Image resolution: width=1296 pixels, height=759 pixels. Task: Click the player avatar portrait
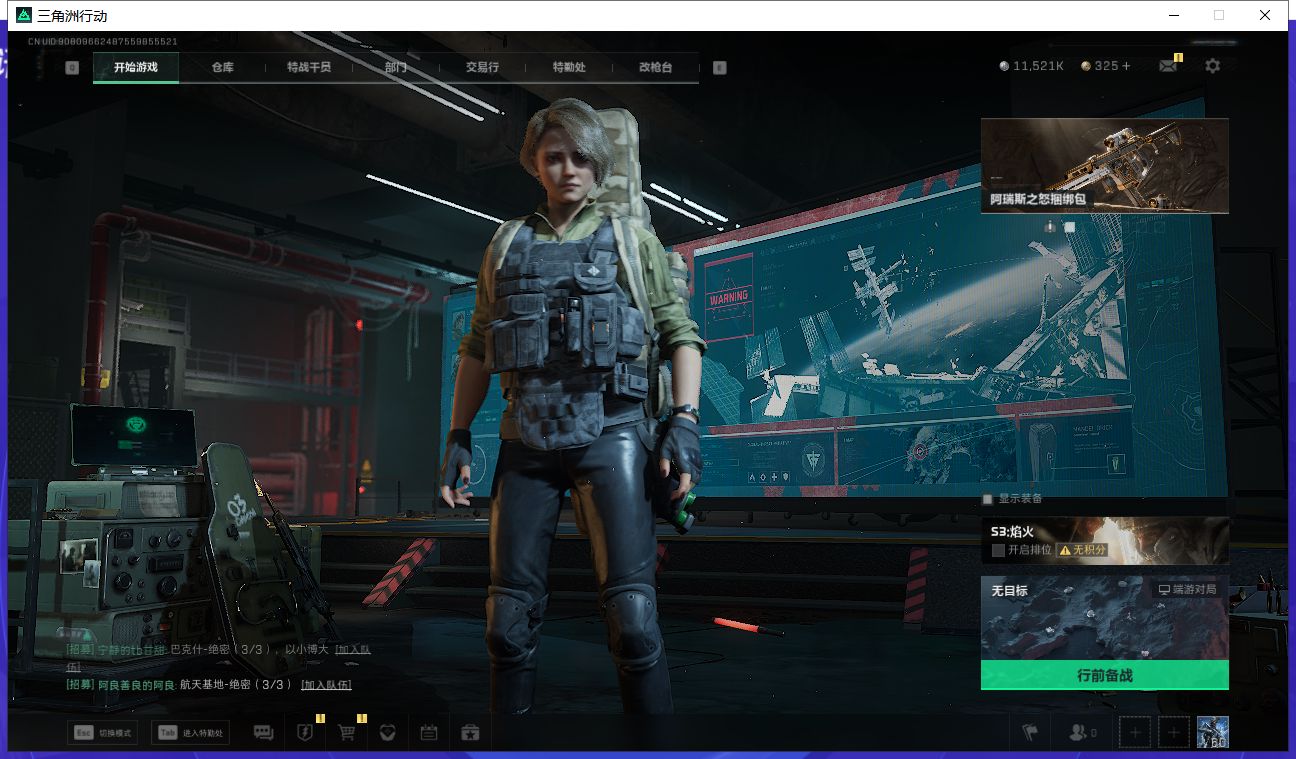(x=1212, y=732)
